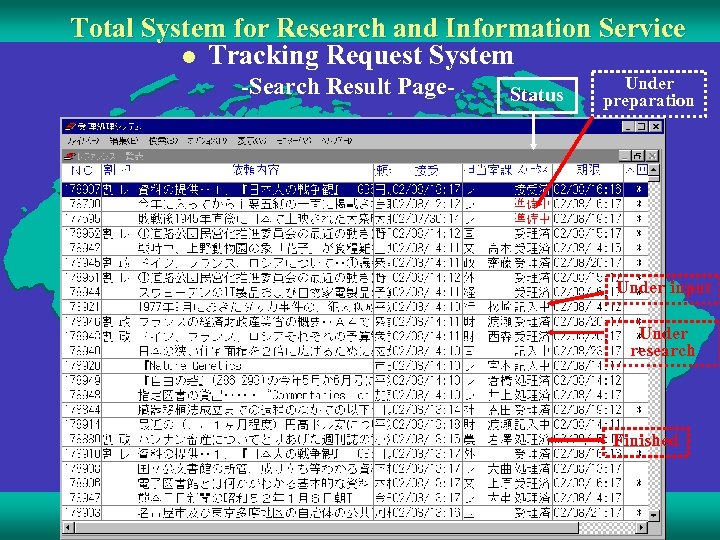
Task: Maximize the main application window
Action: point(641,126)
